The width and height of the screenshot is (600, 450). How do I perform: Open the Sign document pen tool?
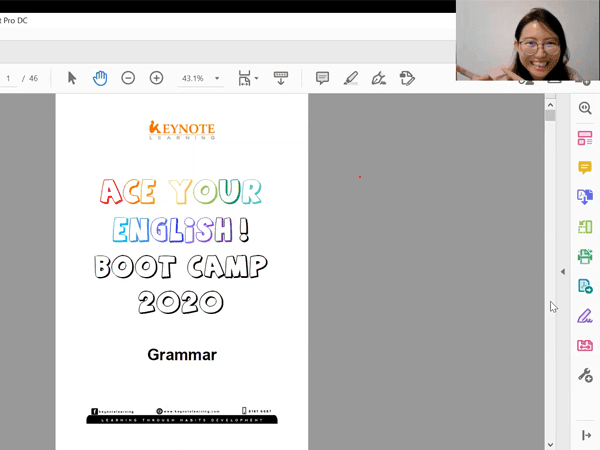tap(379, 78)
